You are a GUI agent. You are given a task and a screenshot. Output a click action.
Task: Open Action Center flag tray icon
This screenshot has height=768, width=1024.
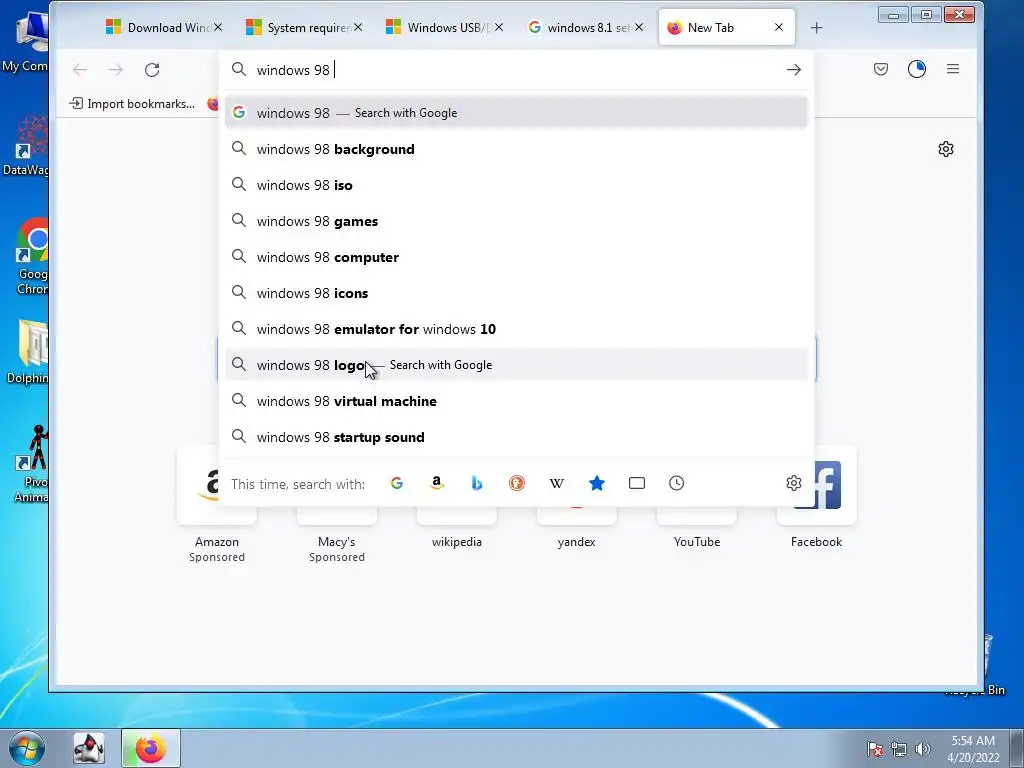pyautogui.click(x=875, y=749)
